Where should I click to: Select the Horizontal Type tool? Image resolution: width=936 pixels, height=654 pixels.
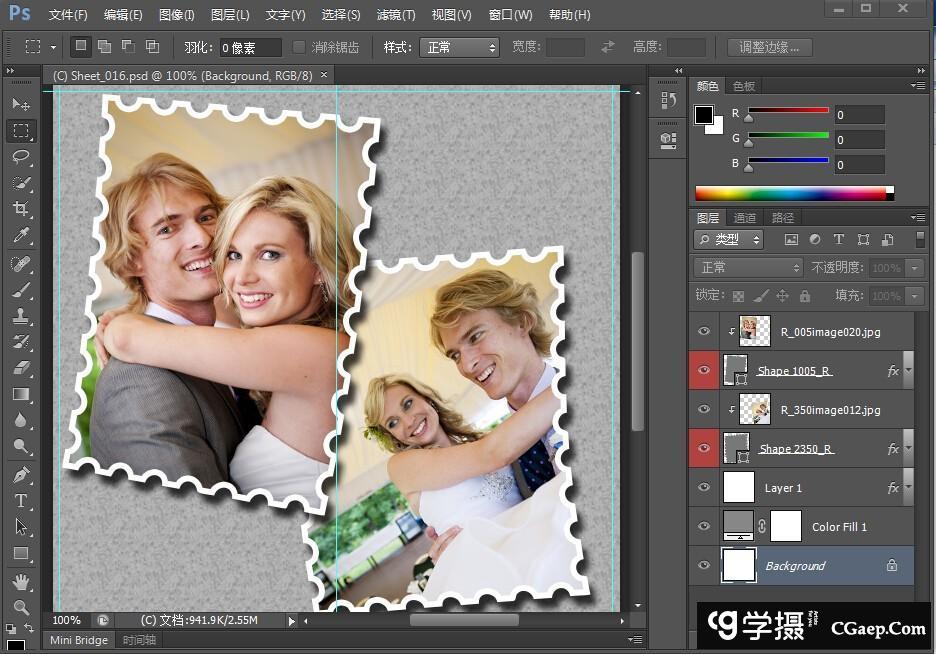click(x=21, y=501)
